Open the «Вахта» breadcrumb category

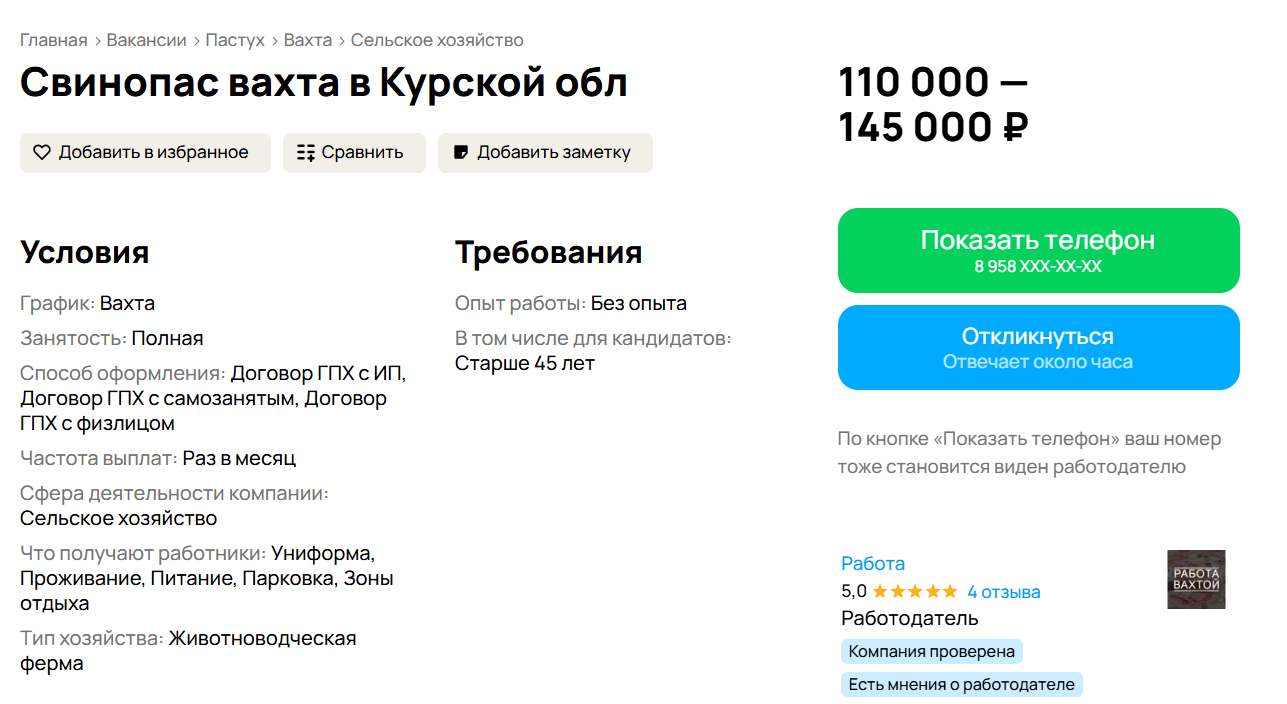(308, 40)
